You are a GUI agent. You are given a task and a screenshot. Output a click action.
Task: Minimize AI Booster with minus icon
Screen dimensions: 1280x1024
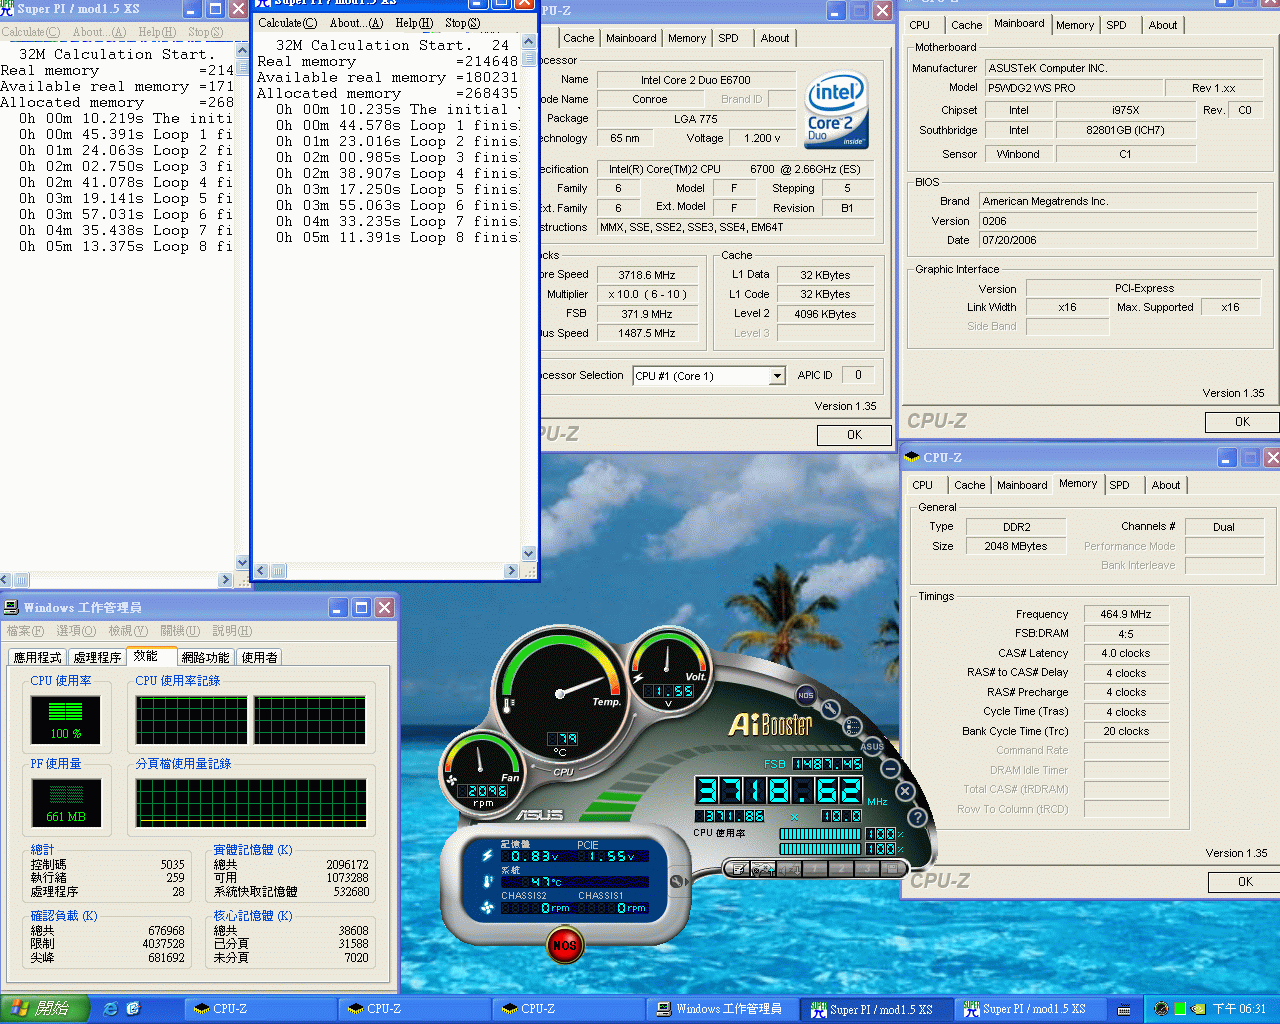(890, 768)
